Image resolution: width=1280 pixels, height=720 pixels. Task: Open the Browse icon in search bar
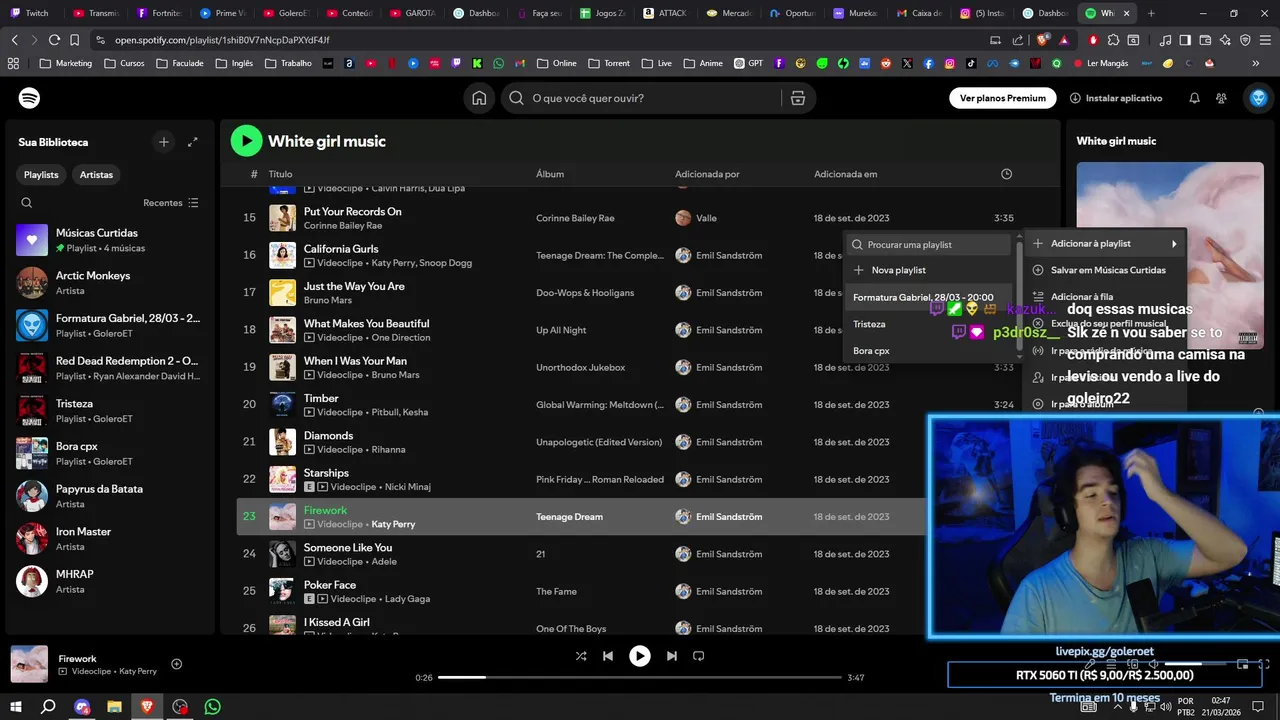797,98
